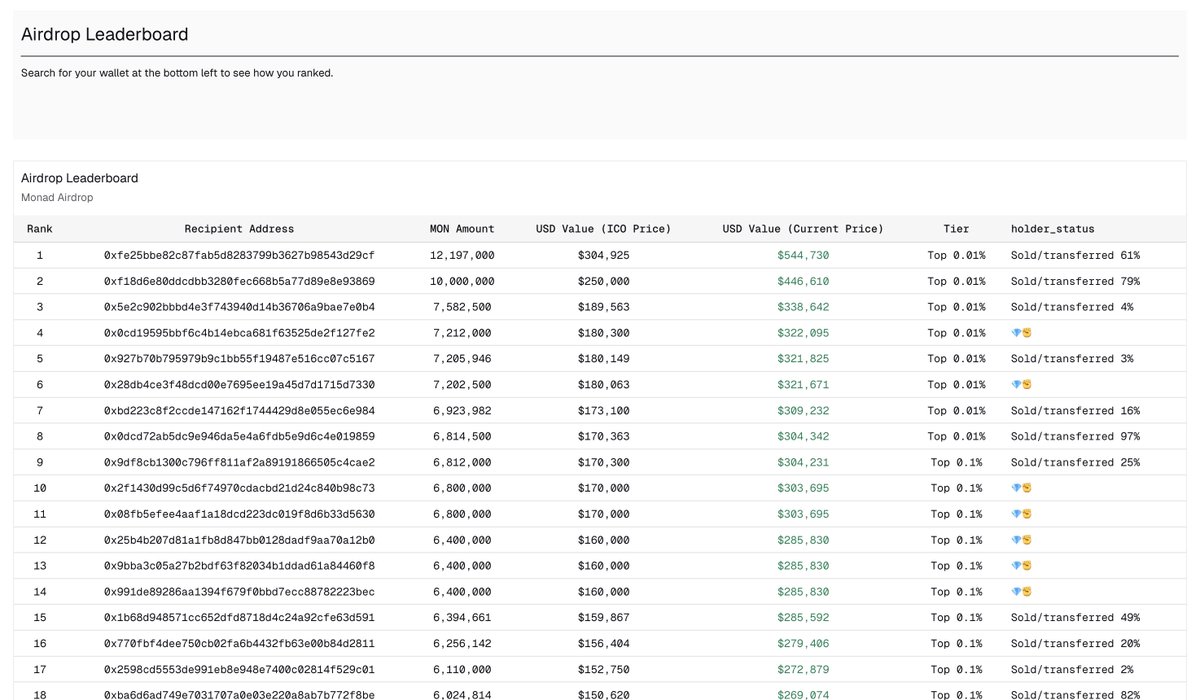Select address 0xf18d6e80ddcdbb3280fec668b5a77d89e8e93869

click(239, 282)
